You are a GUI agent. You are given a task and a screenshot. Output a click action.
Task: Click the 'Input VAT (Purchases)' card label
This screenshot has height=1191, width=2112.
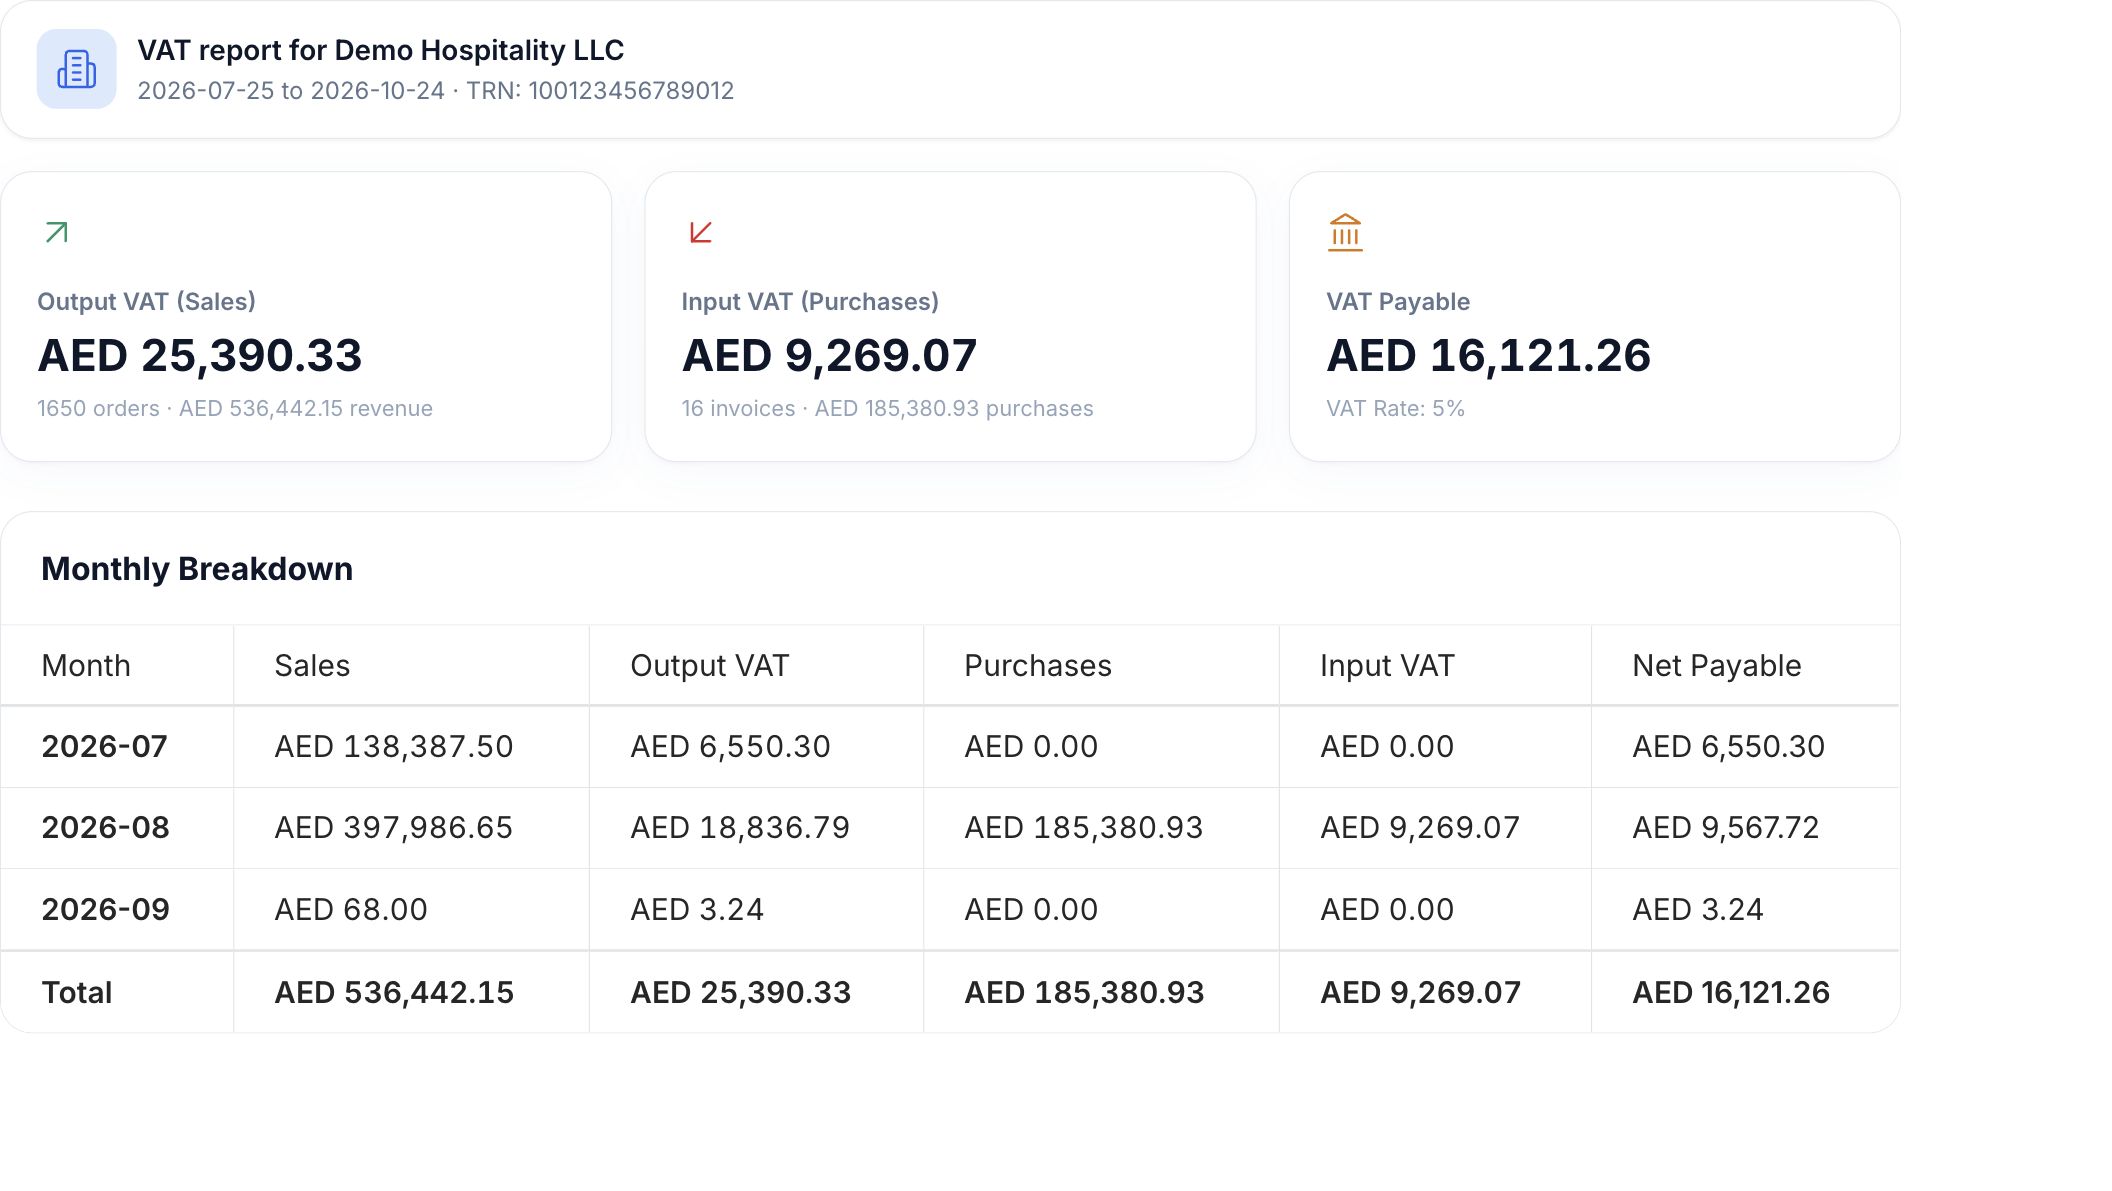[x=810, y=302]
